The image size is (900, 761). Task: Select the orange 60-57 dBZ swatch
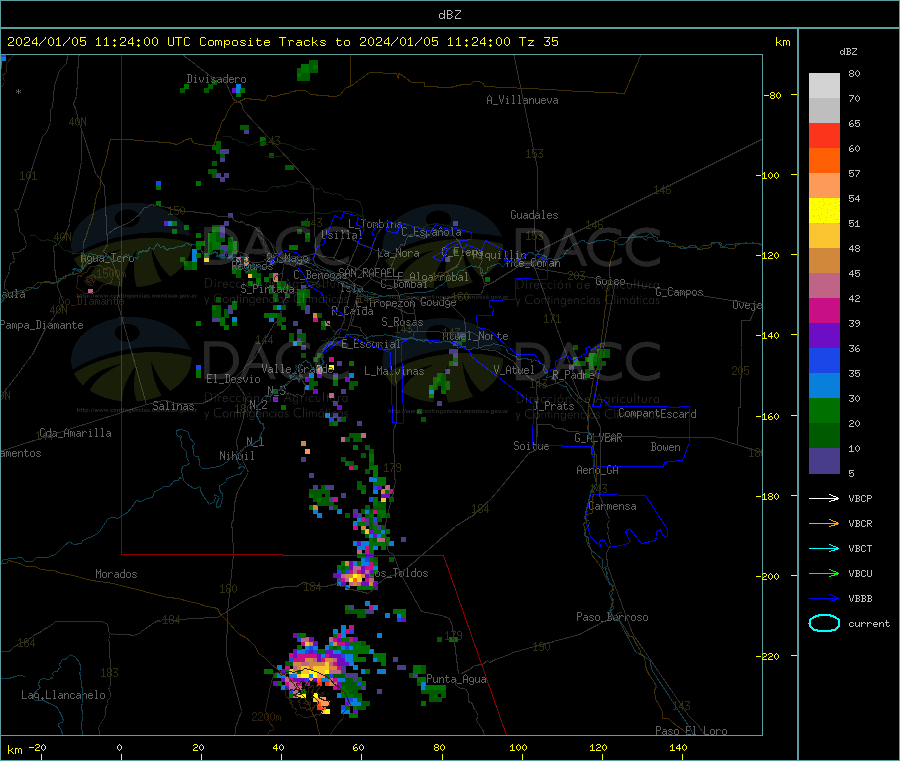click(x=824, y=161)
